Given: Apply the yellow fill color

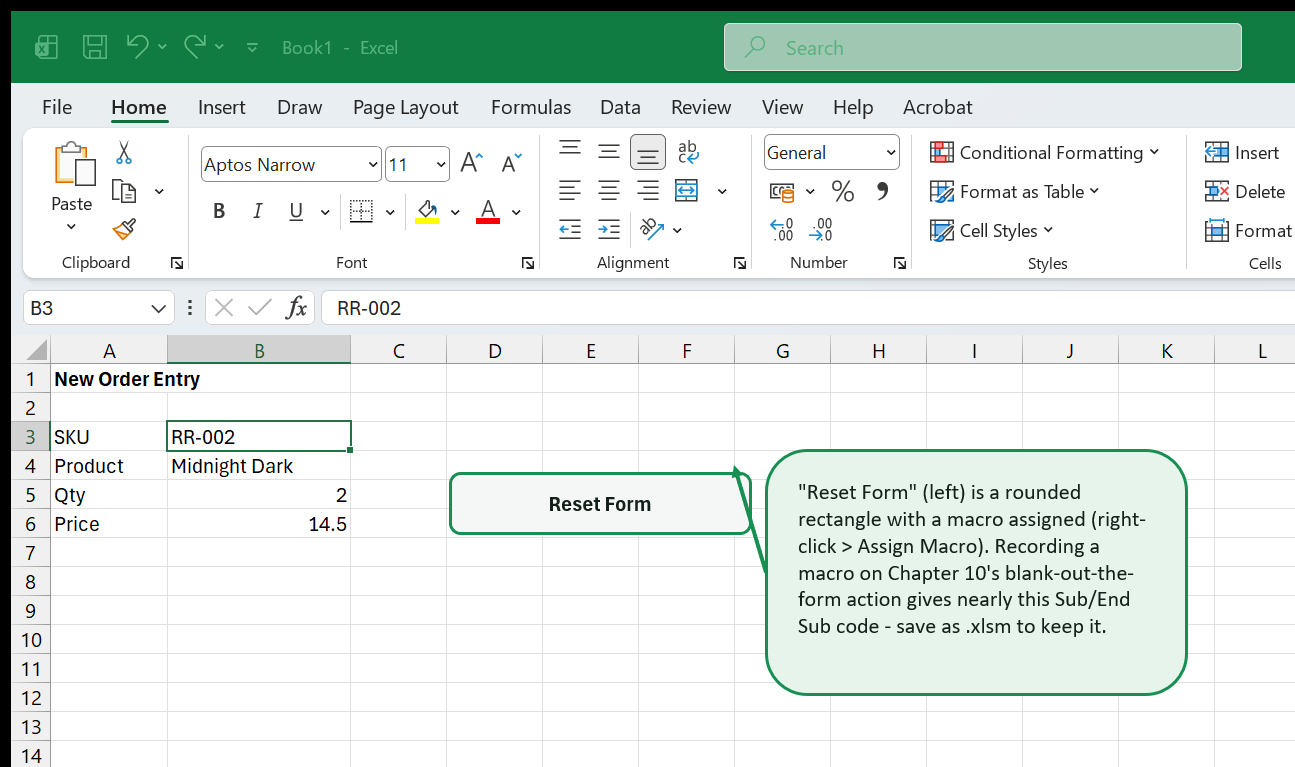Looking at the screenshot, I should click(427, 211).
